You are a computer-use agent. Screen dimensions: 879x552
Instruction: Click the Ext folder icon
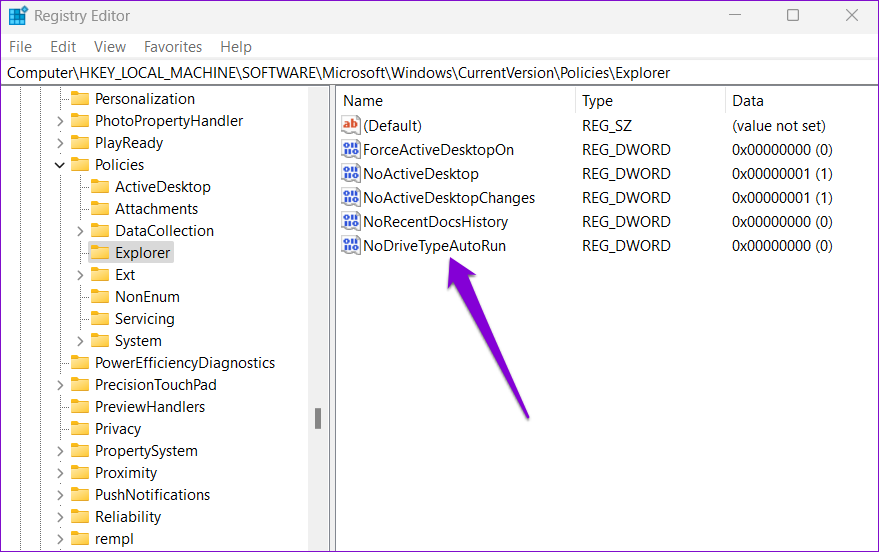click(100, 275)
